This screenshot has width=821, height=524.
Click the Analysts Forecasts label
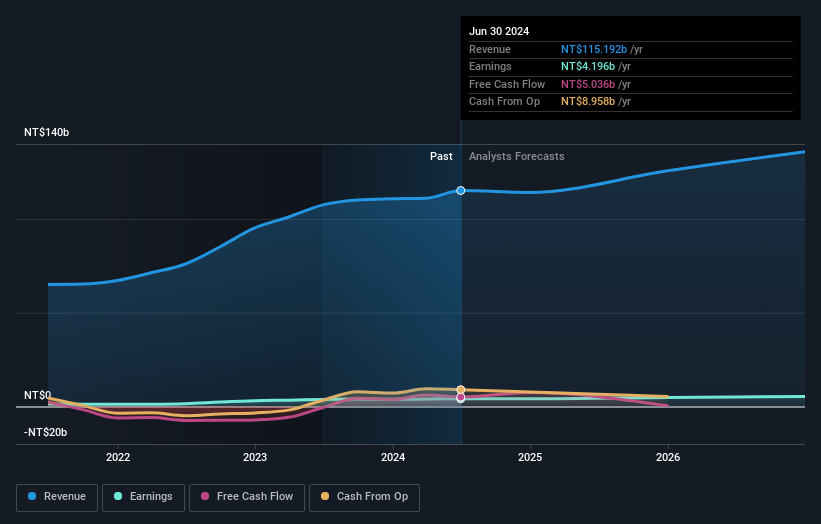click(x=517, y=157)
